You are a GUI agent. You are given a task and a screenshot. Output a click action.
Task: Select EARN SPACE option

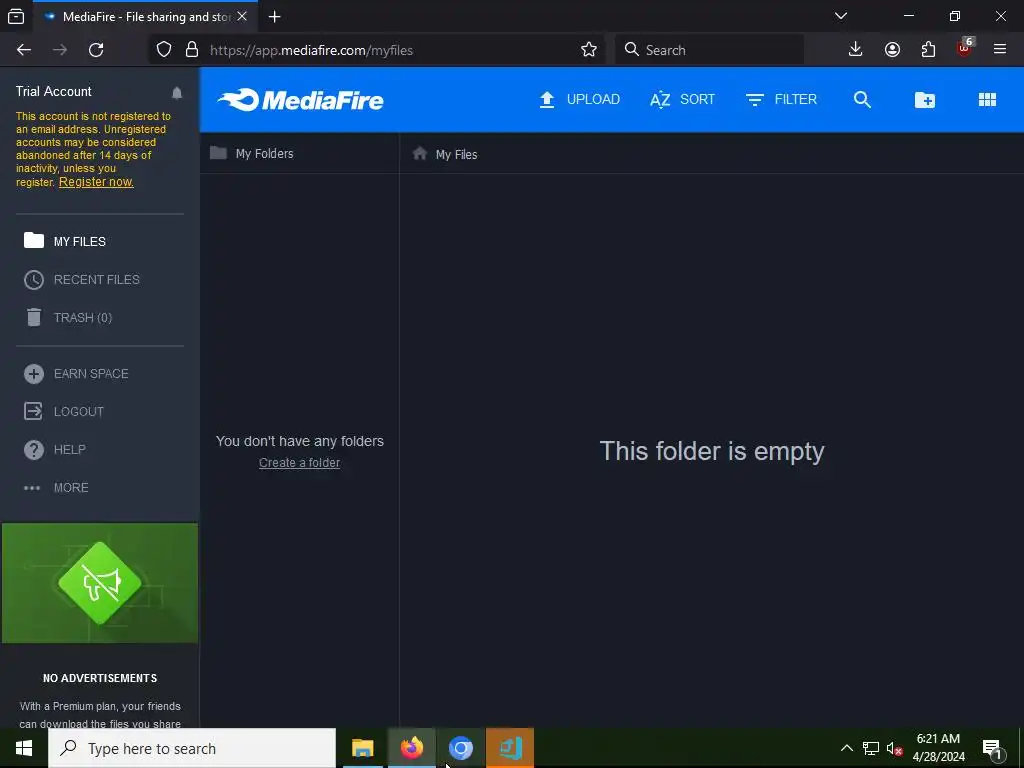coord(76,374)
